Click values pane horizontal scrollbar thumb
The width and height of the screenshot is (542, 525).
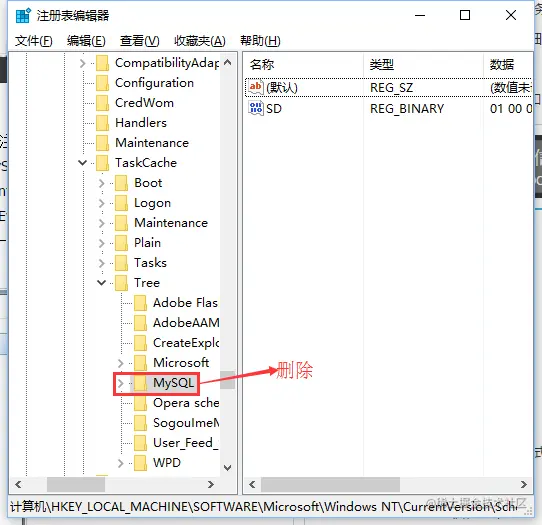coord(330,485)
